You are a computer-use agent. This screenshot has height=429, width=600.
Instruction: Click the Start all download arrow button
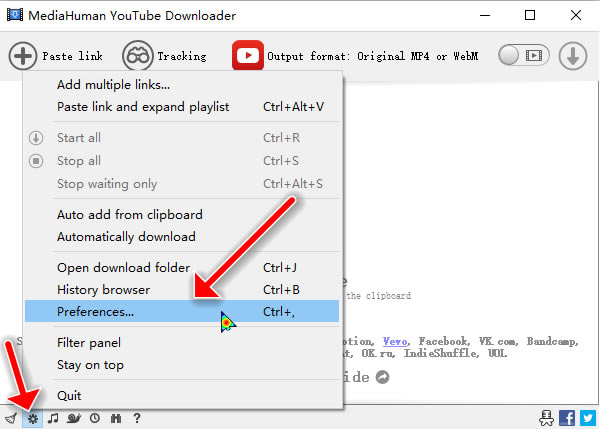(573, 56)
